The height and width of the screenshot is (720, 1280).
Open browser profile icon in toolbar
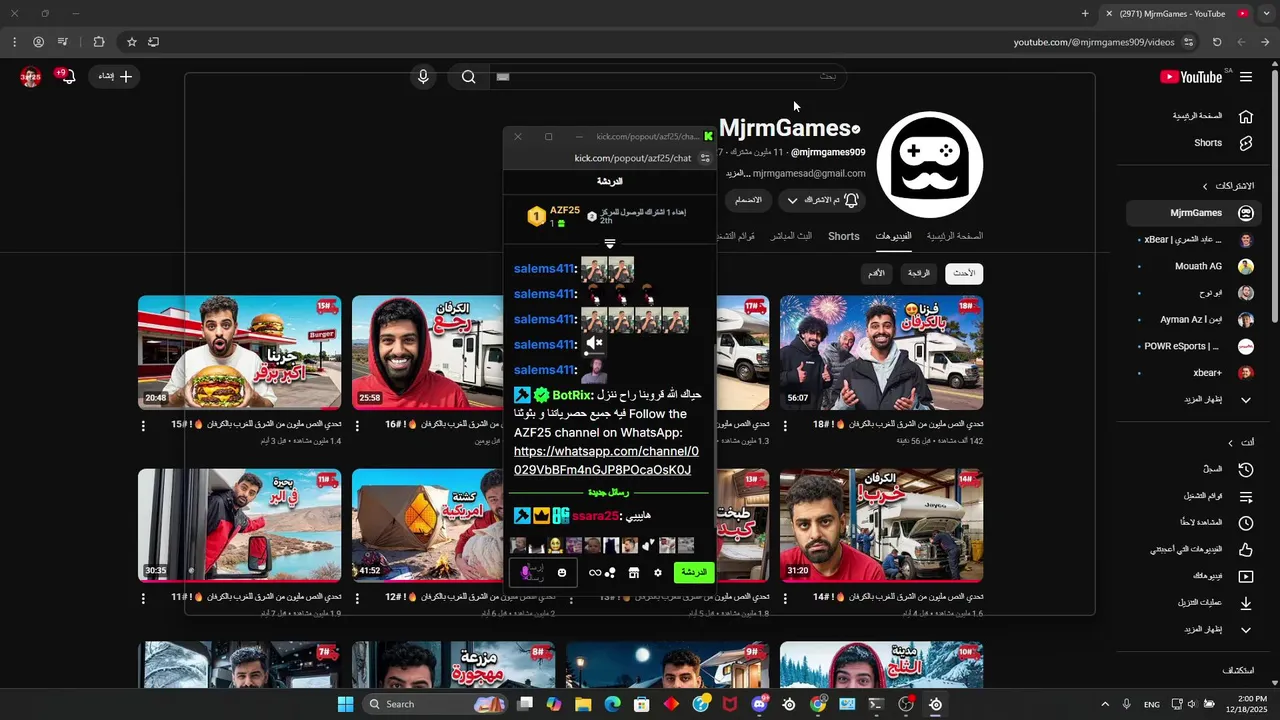click(38, 42)
